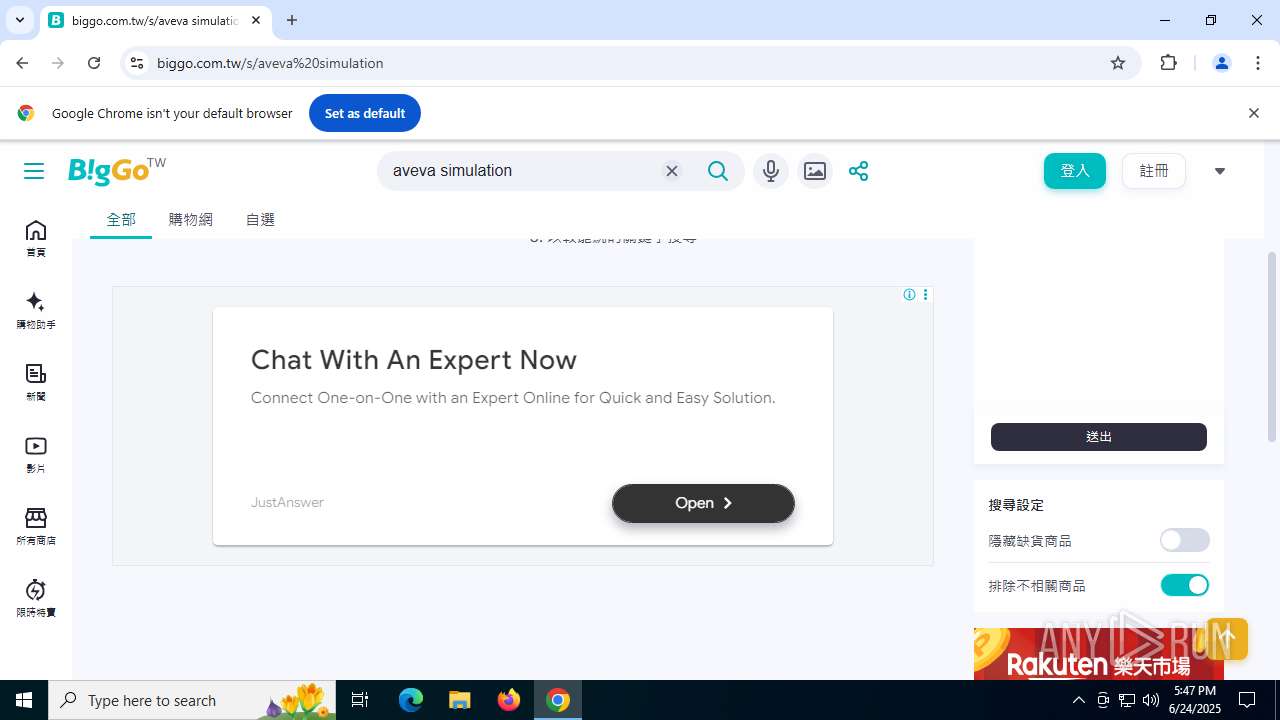The image size is (1280, 720).
Task: Go back to previous page
Action: 22,63
